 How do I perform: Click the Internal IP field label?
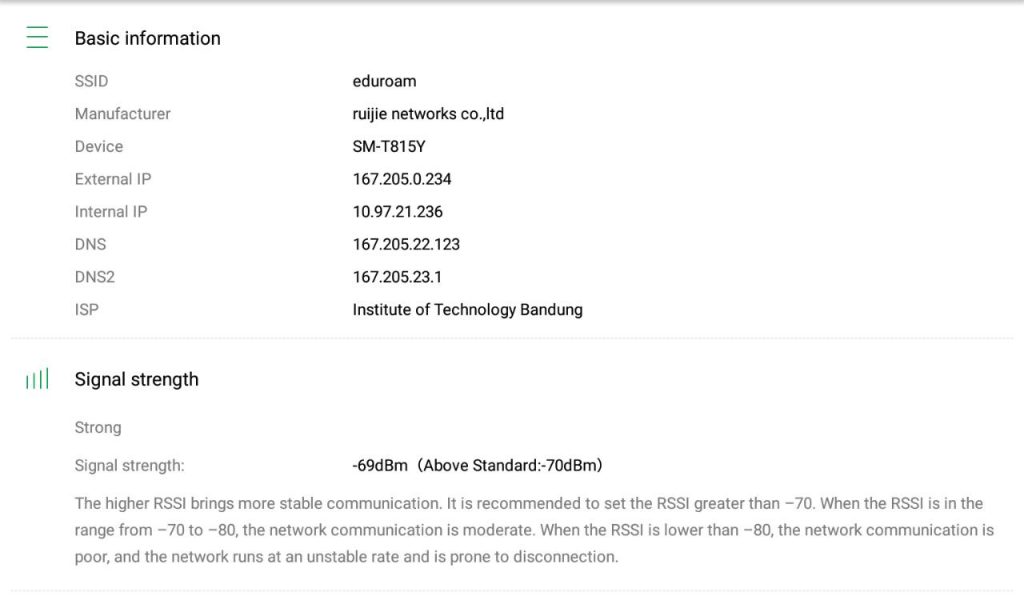coord(111,212)
